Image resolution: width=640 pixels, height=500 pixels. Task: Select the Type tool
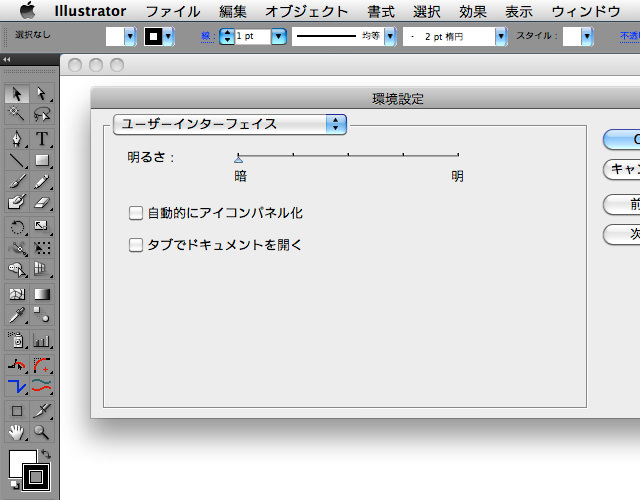point(42,139)
